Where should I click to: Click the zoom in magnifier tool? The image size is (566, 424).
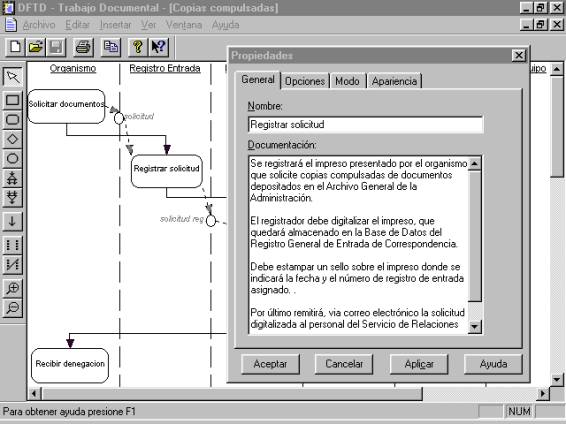coord(13,288)
